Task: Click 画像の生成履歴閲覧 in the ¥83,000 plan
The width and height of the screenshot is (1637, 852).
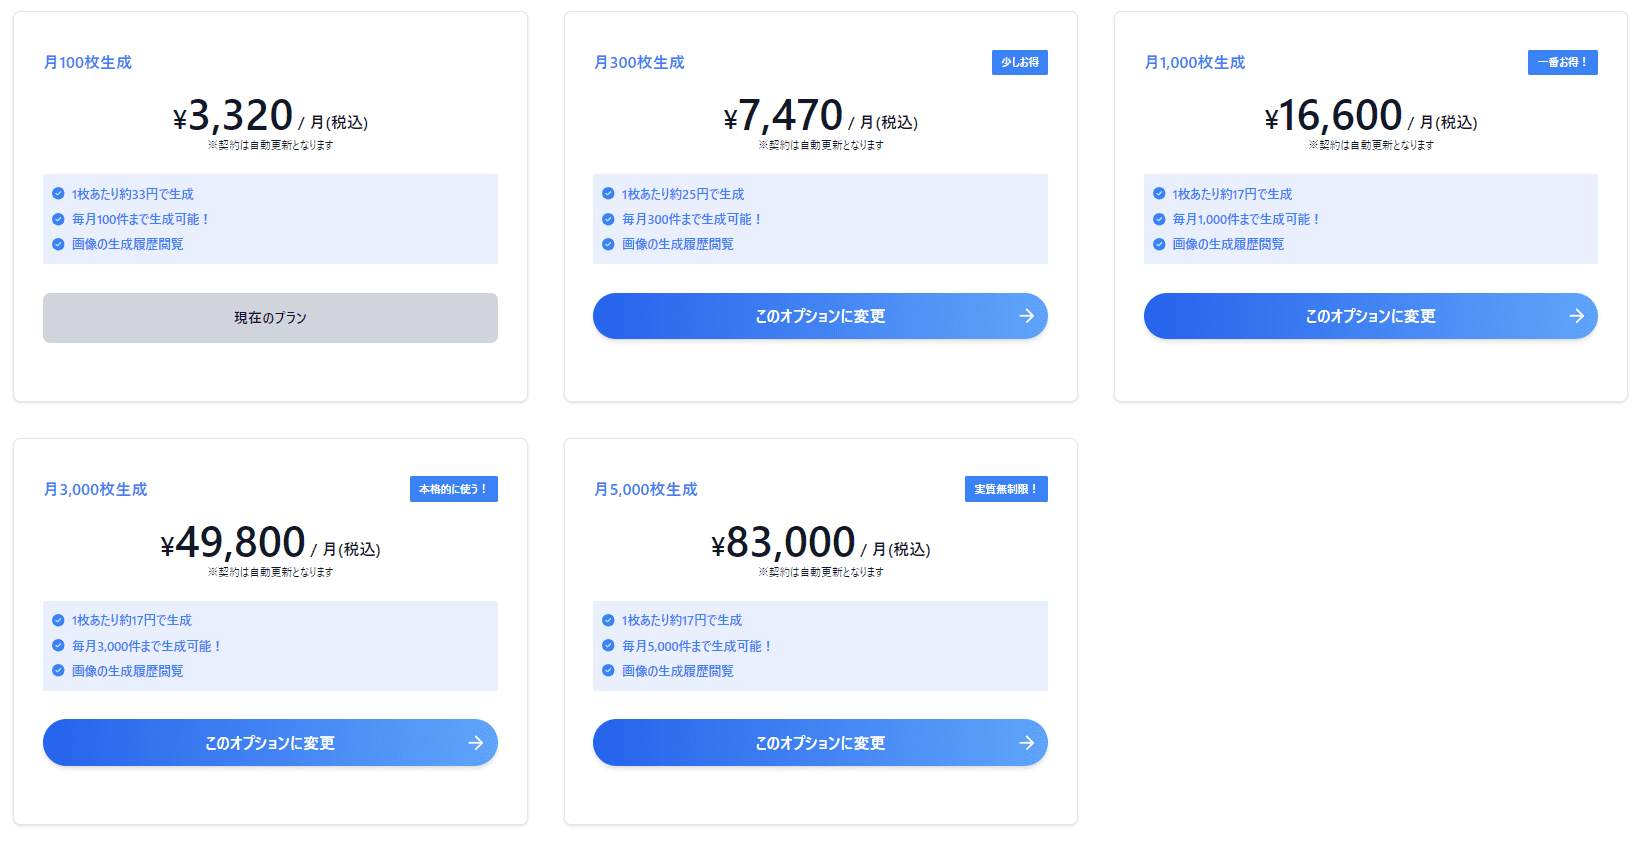Action: click(678, 671)
